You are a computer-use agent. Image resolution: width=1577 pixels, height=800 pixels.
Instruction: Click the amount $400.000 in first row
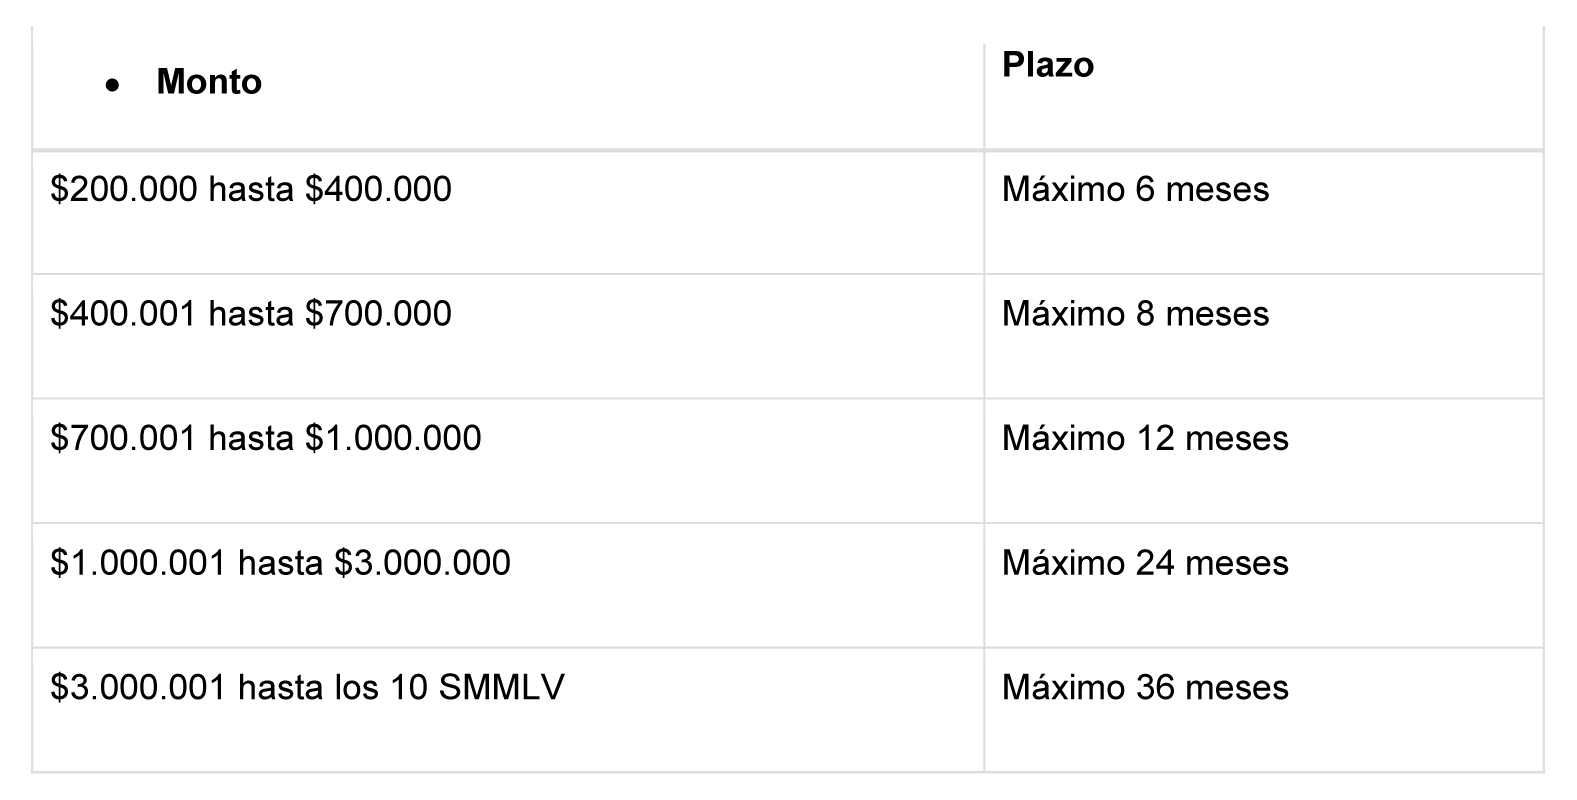(378, 189)
